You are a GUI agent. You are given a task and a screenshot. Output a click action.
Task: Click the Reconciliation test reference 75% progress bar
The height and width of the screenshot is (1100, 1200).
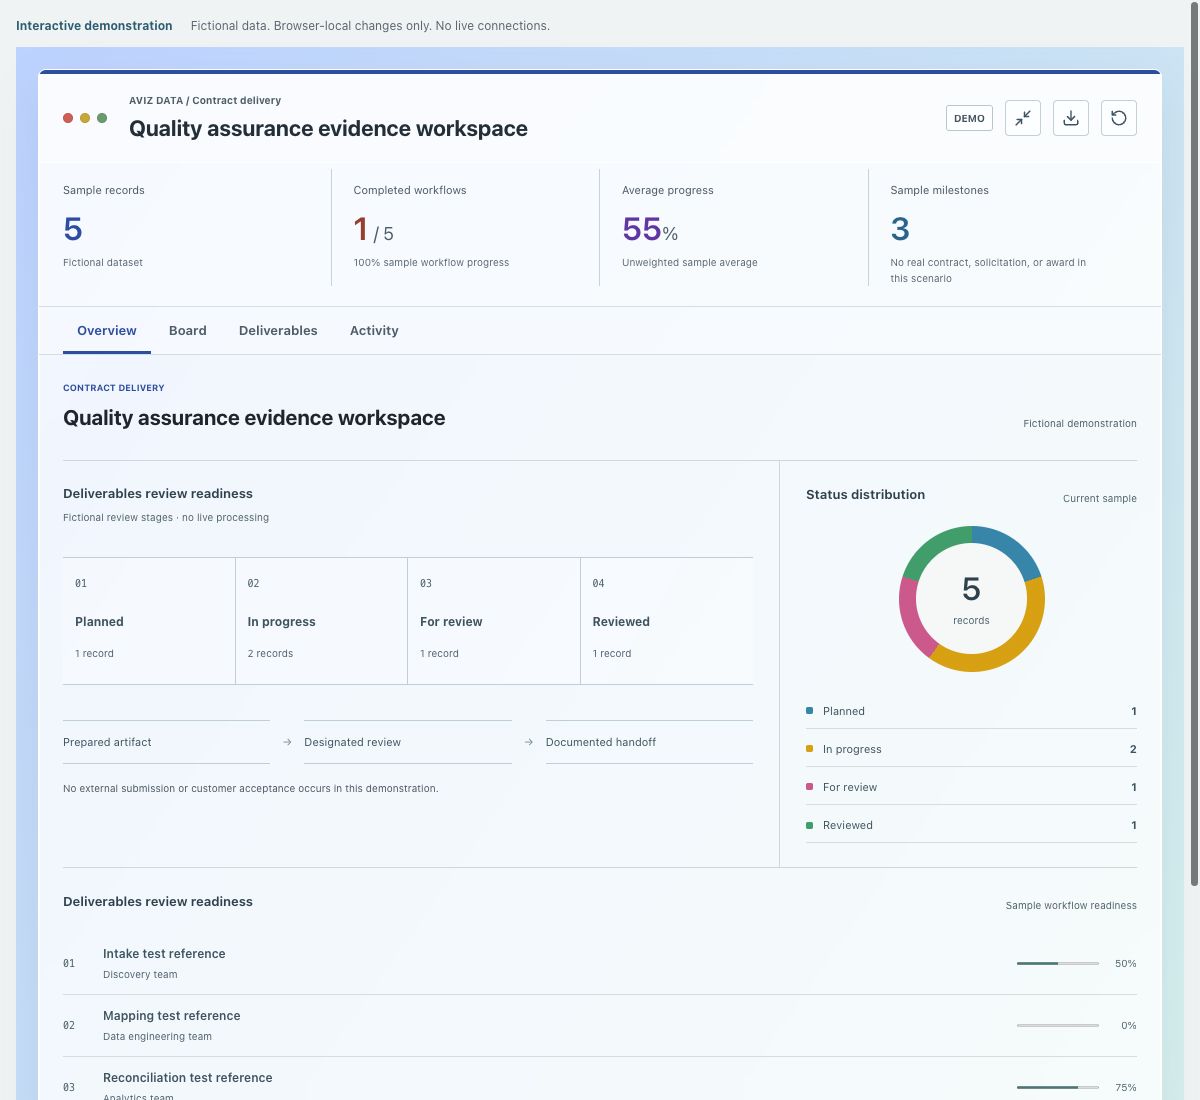click(1058, 1087)
